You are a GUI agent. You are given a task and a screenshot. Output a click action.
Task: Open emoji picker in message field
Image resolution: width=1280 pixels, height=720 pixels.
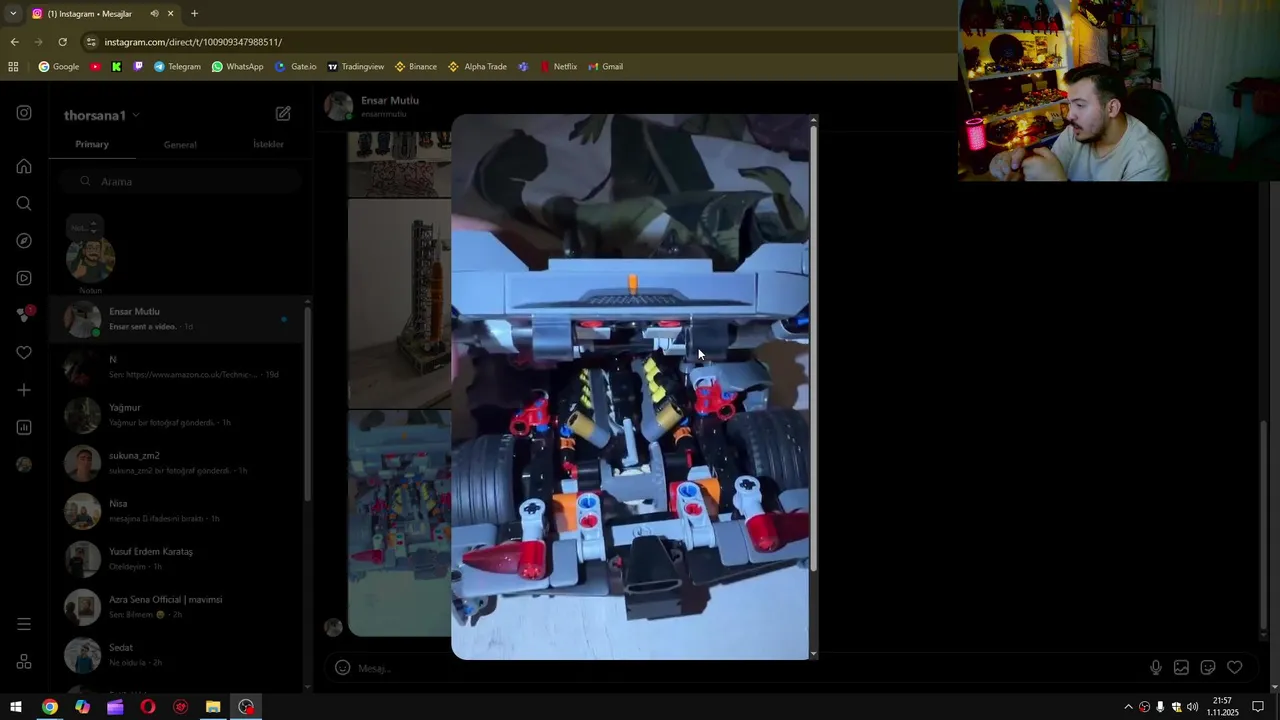[x=342, y=668]
